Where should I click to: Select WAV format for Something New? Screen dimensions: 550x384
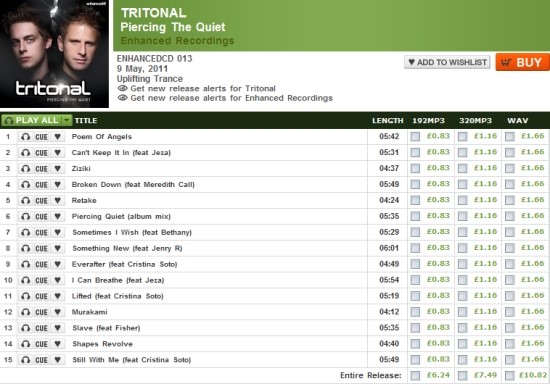(x=510, y=248)
